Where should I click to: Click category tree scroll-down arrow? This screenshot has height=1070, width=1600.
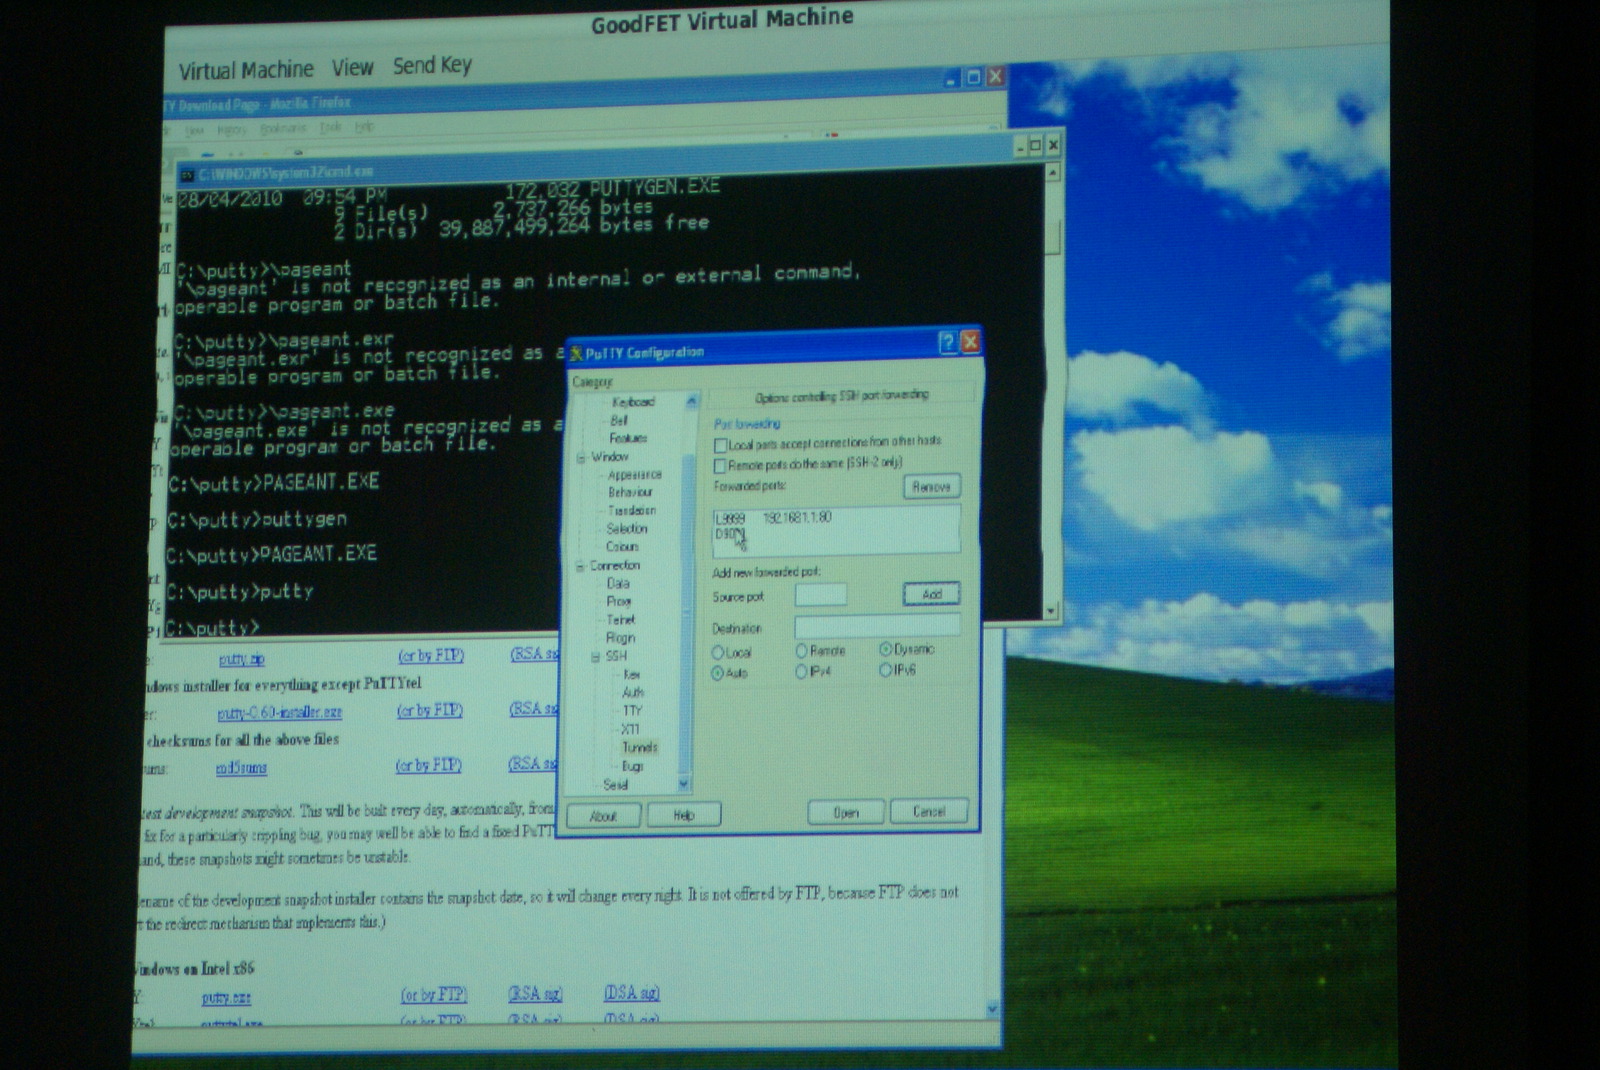pos(684,784)
